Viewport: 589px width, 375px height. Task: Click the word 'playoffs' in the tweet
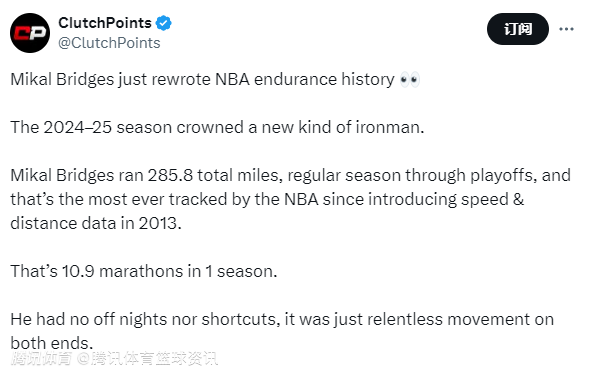(501, 176)
